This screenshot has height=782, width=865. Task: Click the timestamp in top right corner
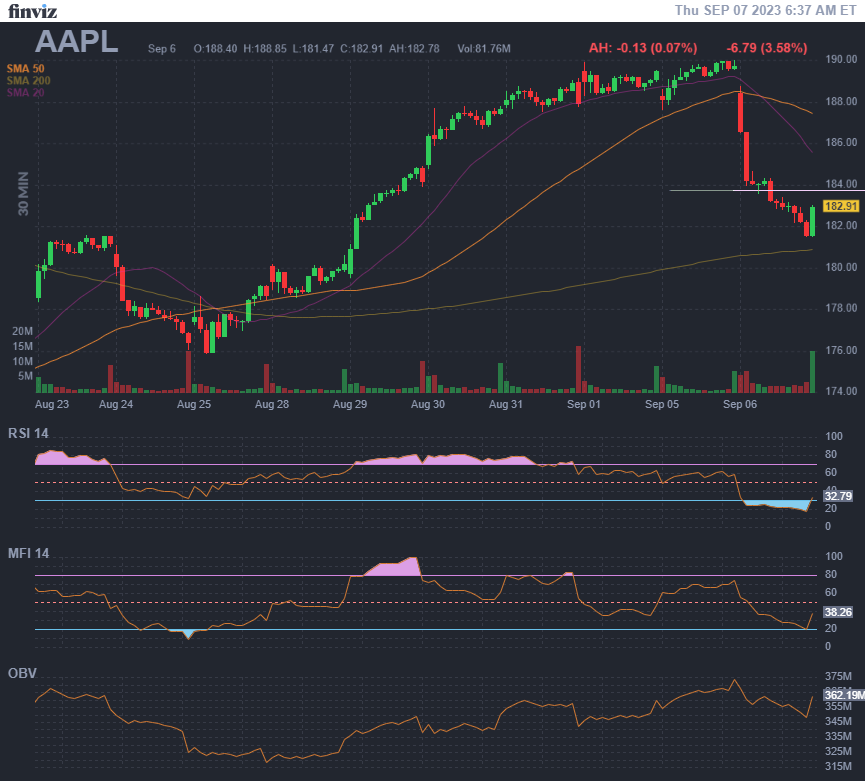tap(765, 10)
